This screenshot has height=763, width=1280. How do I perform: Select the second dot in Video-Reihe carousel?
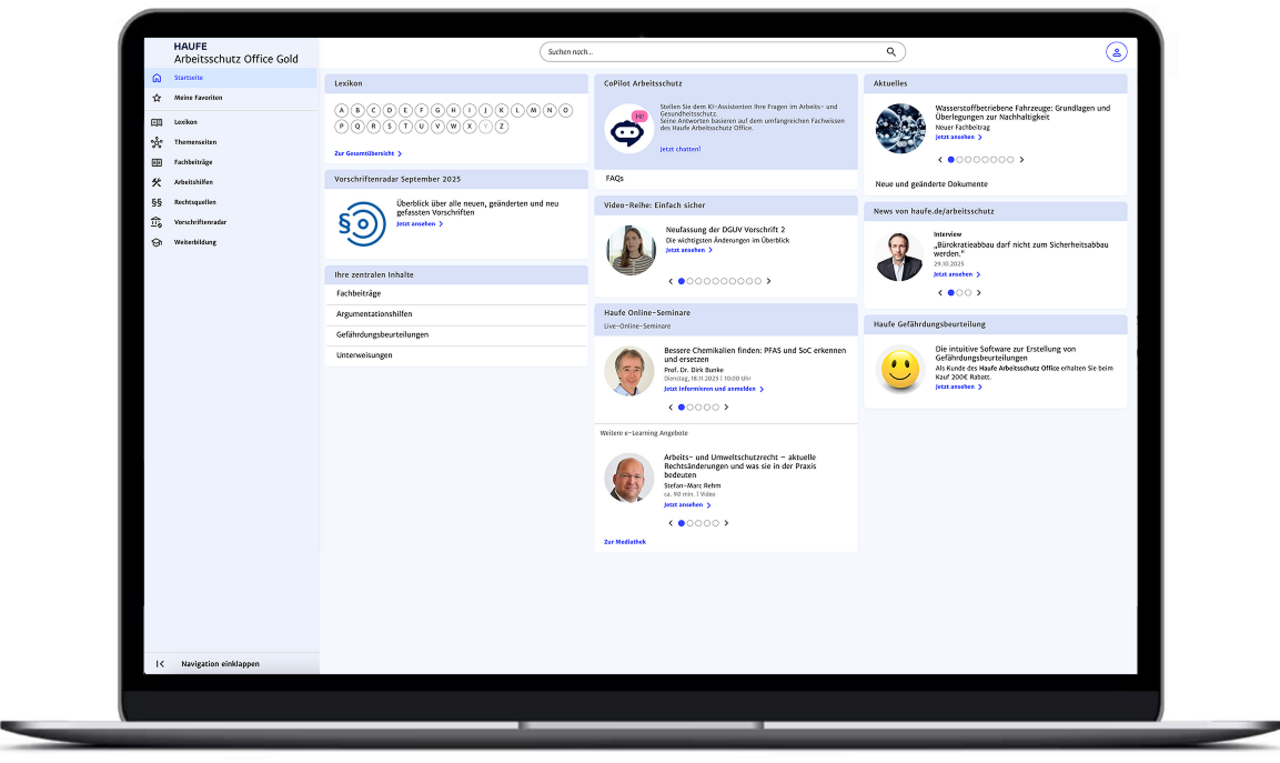point(691,281)
